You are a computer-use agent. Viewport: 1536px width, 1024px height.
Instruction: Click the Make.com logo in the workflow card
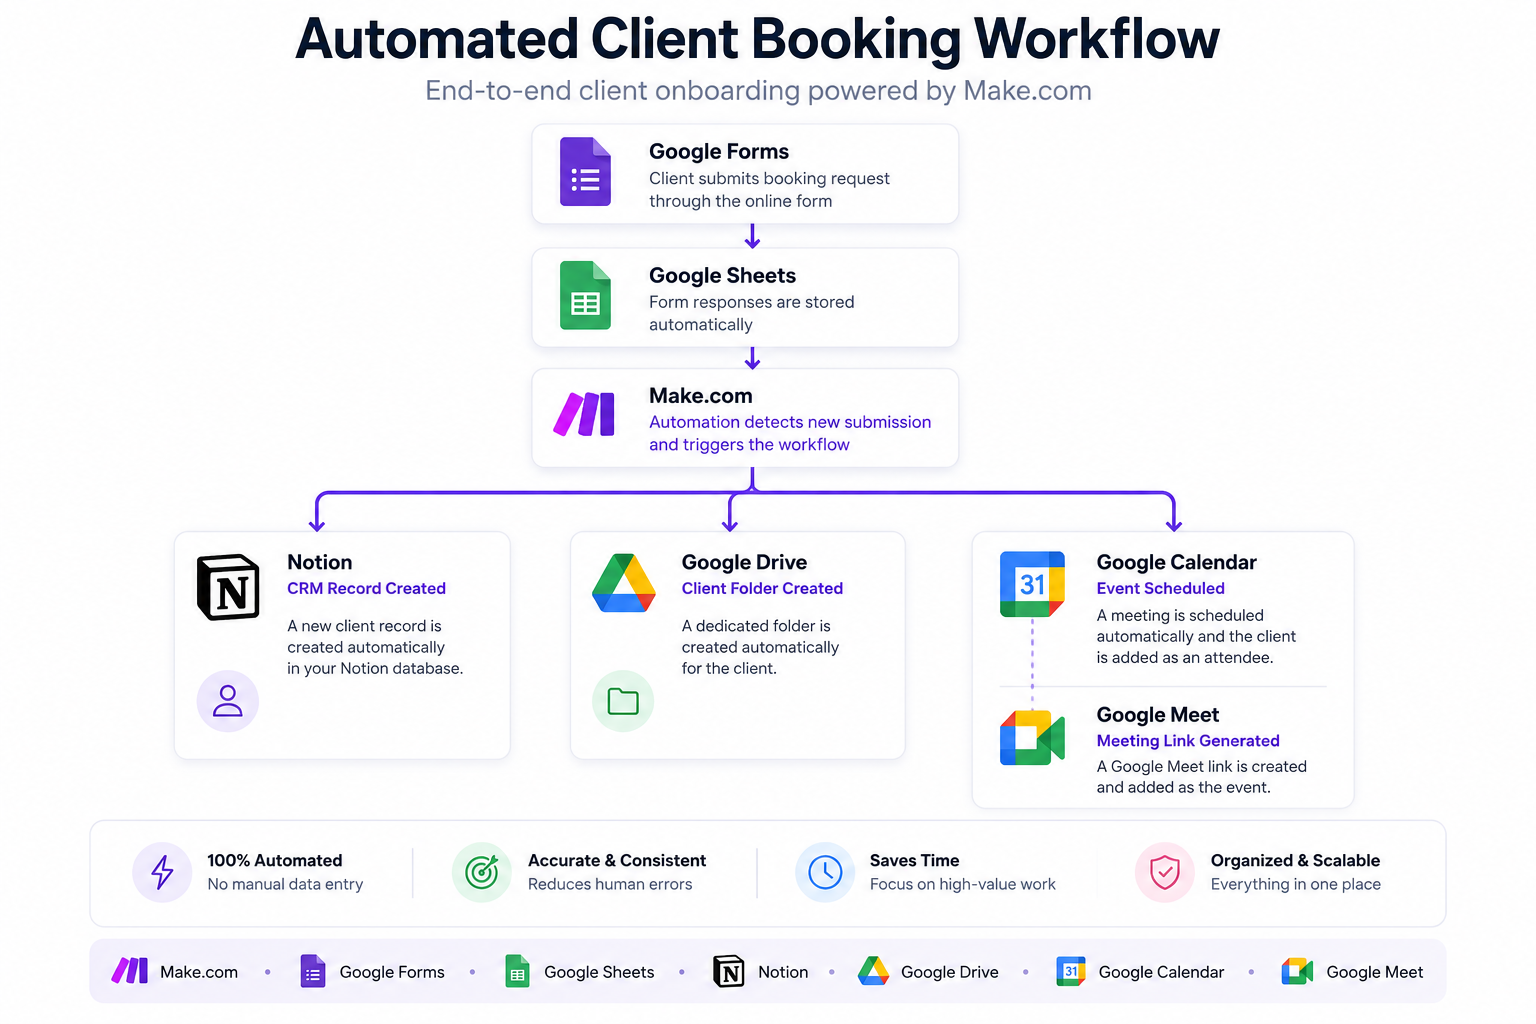584,414
